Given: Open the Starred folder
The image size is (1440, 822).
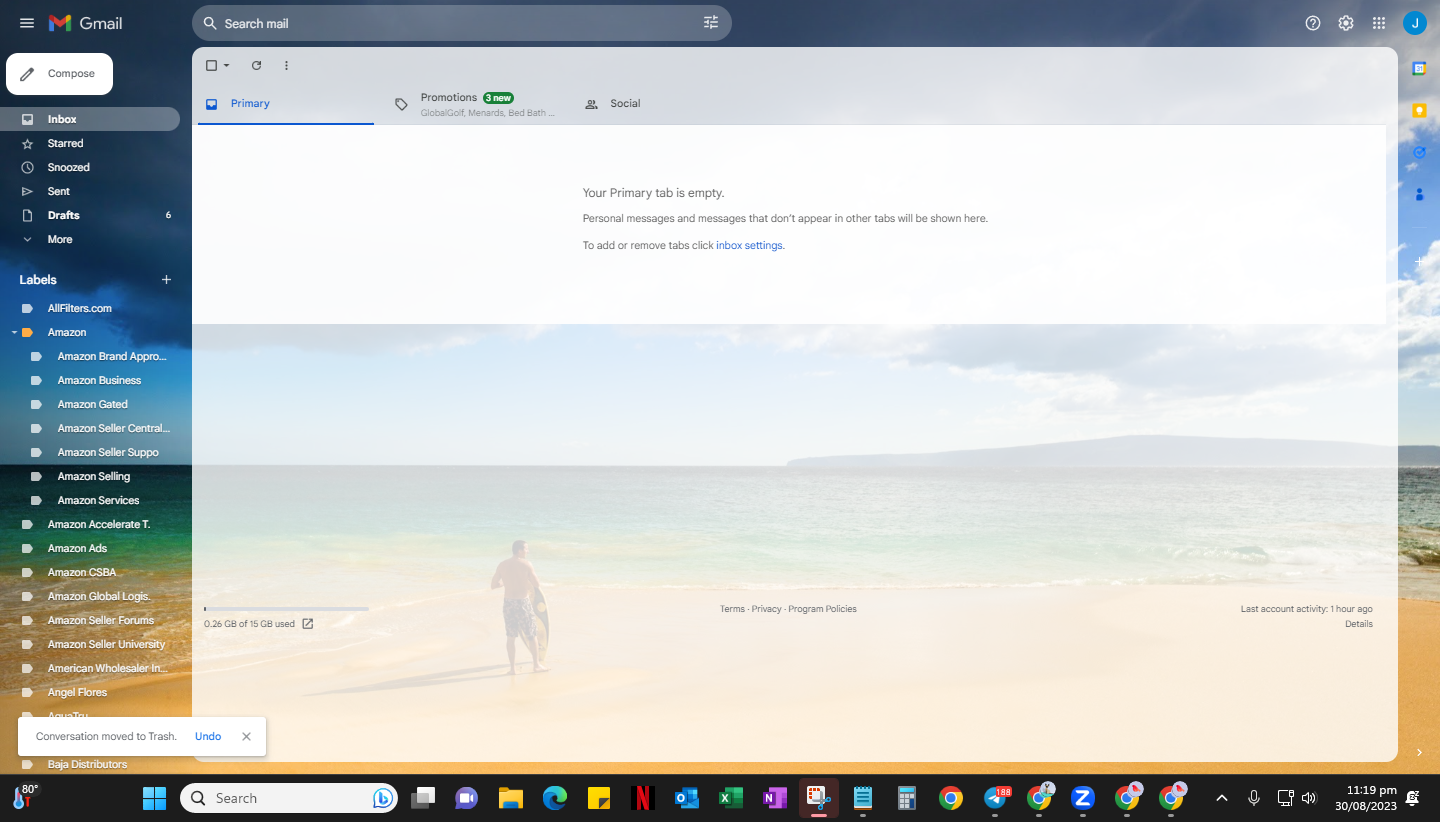Looking at the screenshot, I should 90,143.
